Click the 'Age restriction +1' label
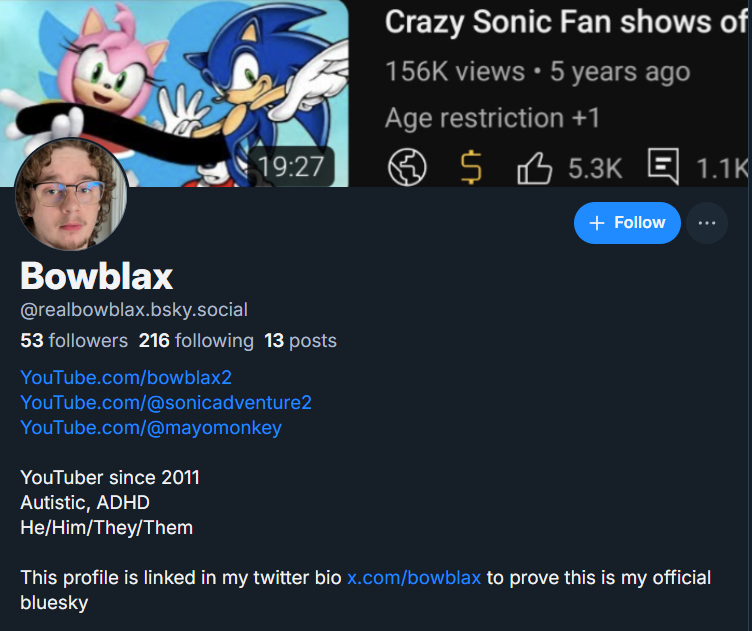Image resolution: width=752 pixels, height=631 pixels. (492, 118)
